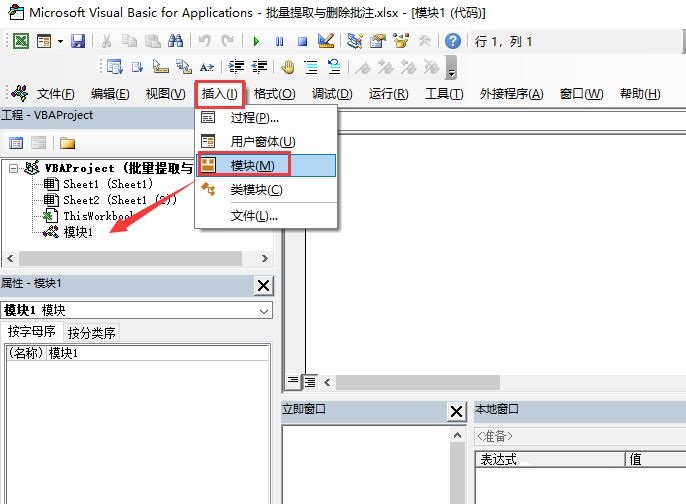Click the 插入(I) menu

[x=220, y=94]
